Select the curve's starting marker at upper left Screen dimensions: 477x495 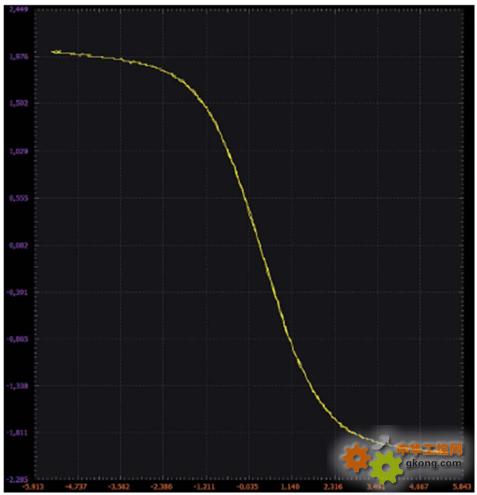(x=56, y=52)
